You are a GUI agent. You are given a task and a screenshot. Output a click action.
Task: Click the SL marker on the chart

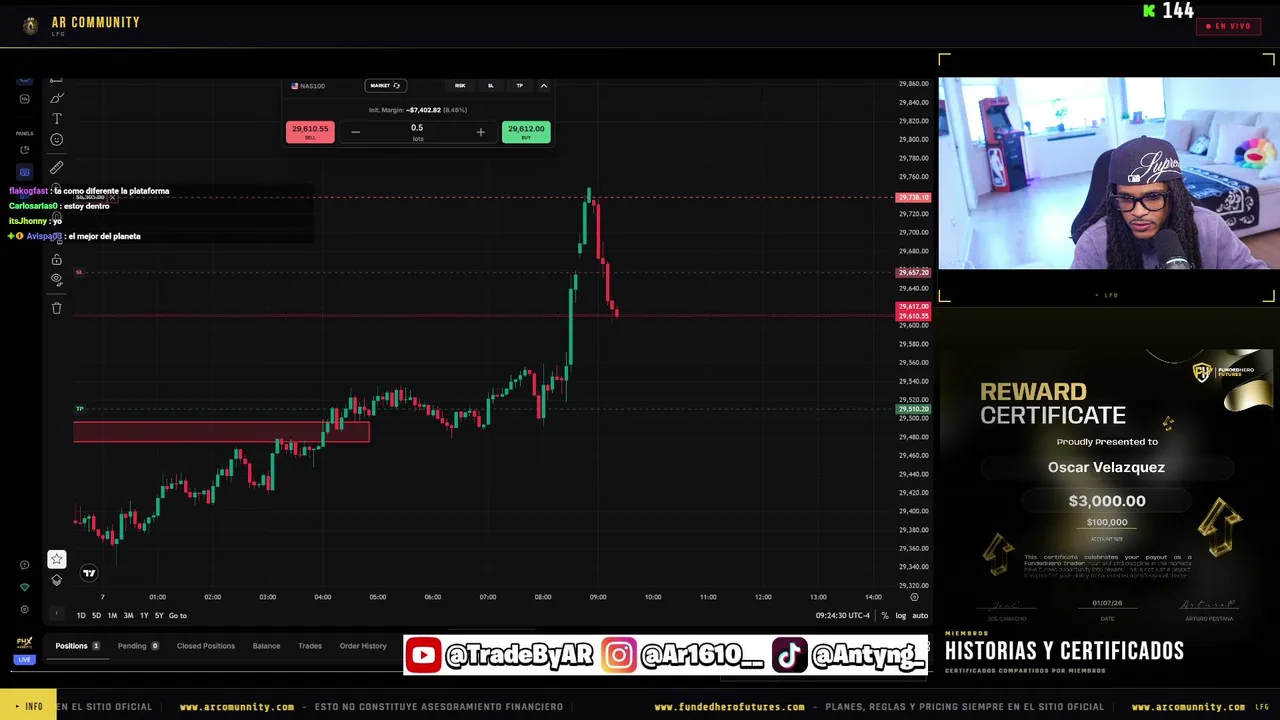tap(79, 272)
